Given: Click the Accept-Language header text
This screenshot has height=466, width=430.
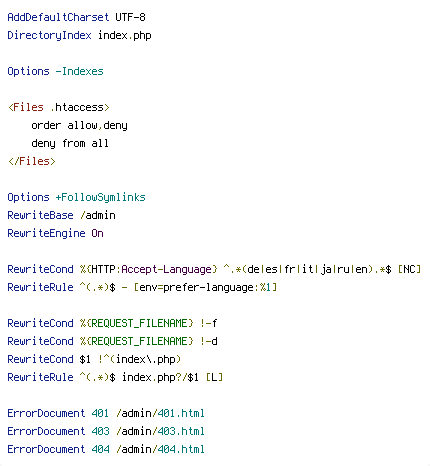Looking at the screenshot, I should (166, 269).
